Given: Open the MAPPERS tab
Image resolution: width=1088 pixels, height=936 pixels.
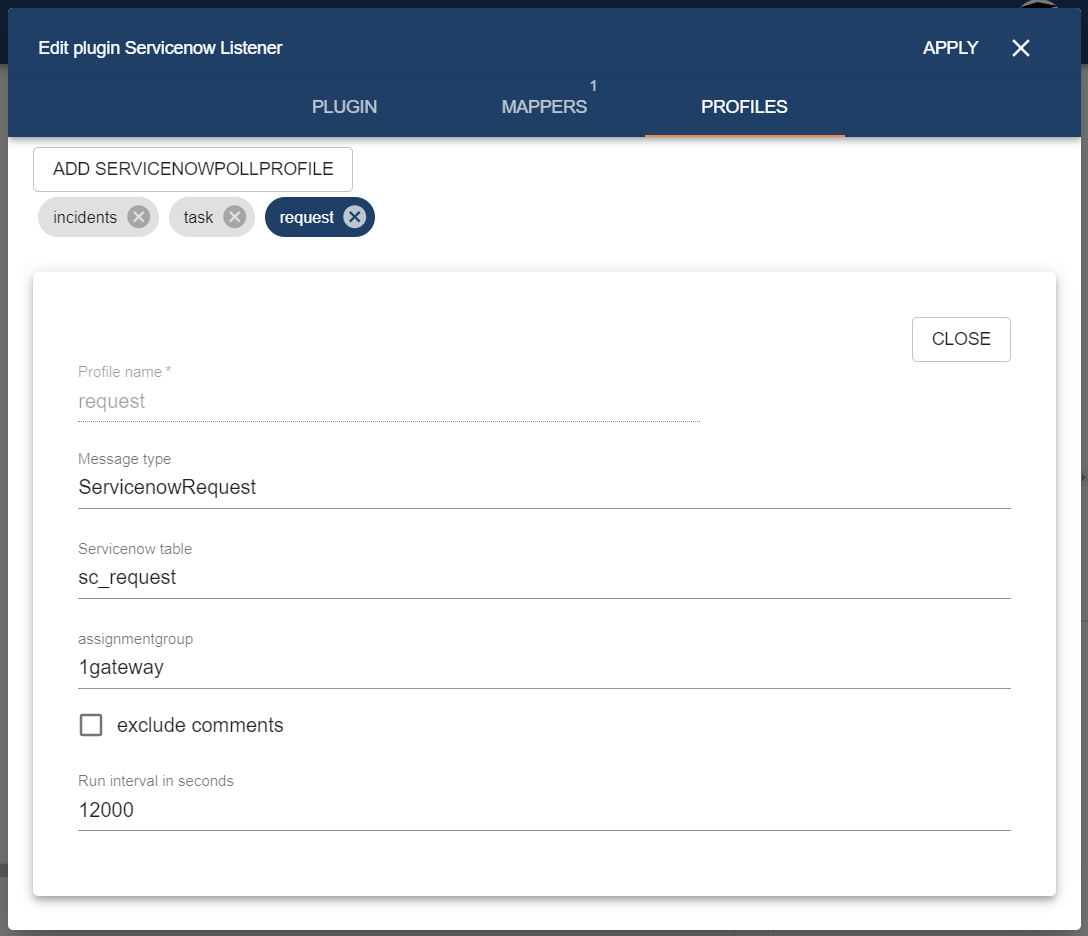Looking at the screenshot, I should (x=544, y=107).
